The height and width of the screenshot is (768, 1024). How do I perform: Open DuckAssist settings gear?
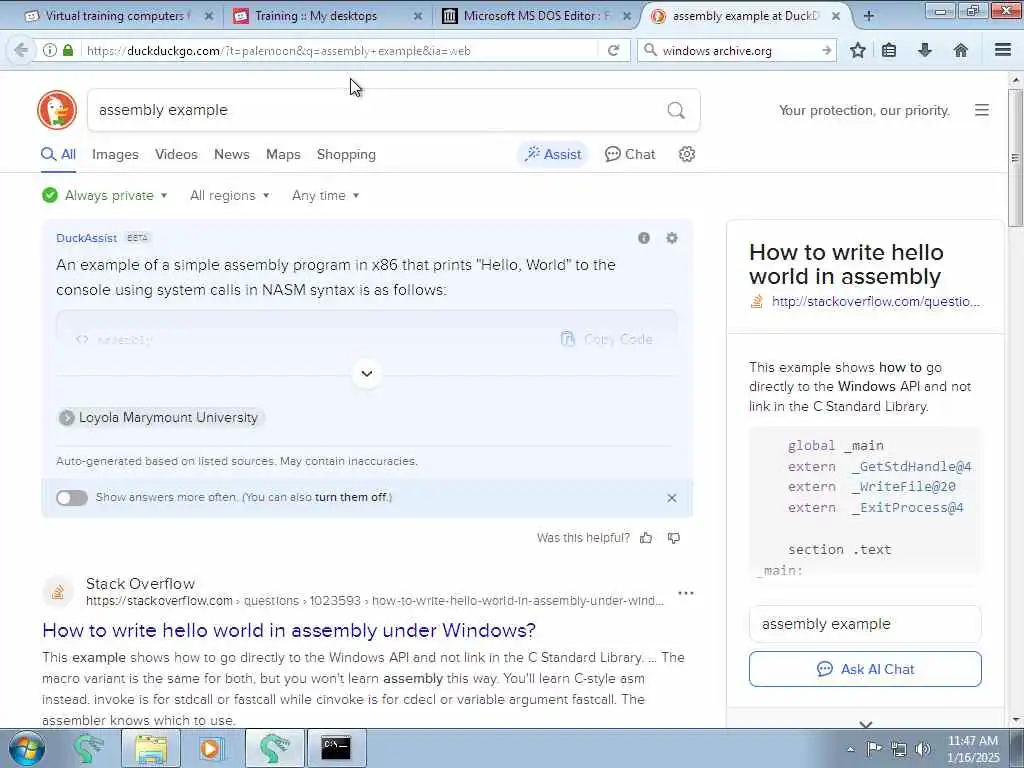pyautogui.click(x=672, y=238)
